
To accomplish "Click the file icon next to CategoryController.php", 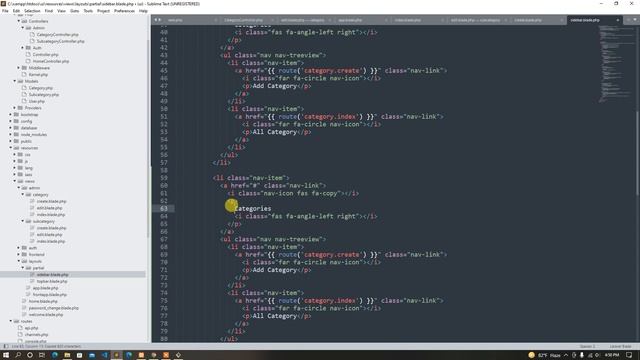I will coord(32,35).
